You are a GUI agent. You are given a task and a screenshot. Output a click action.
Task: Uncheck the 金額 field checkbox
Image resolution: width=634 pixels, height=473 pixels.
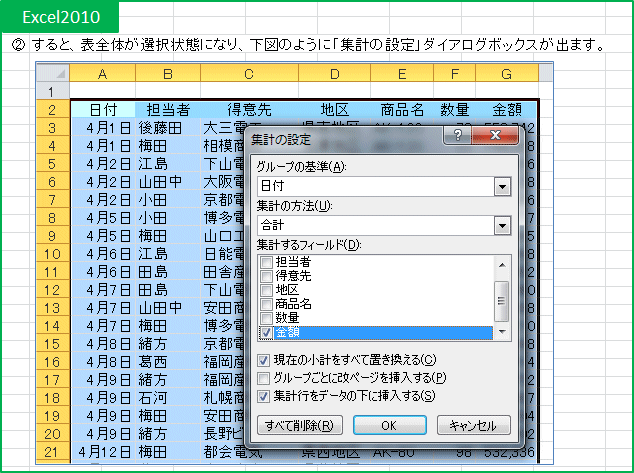point(266,332)
